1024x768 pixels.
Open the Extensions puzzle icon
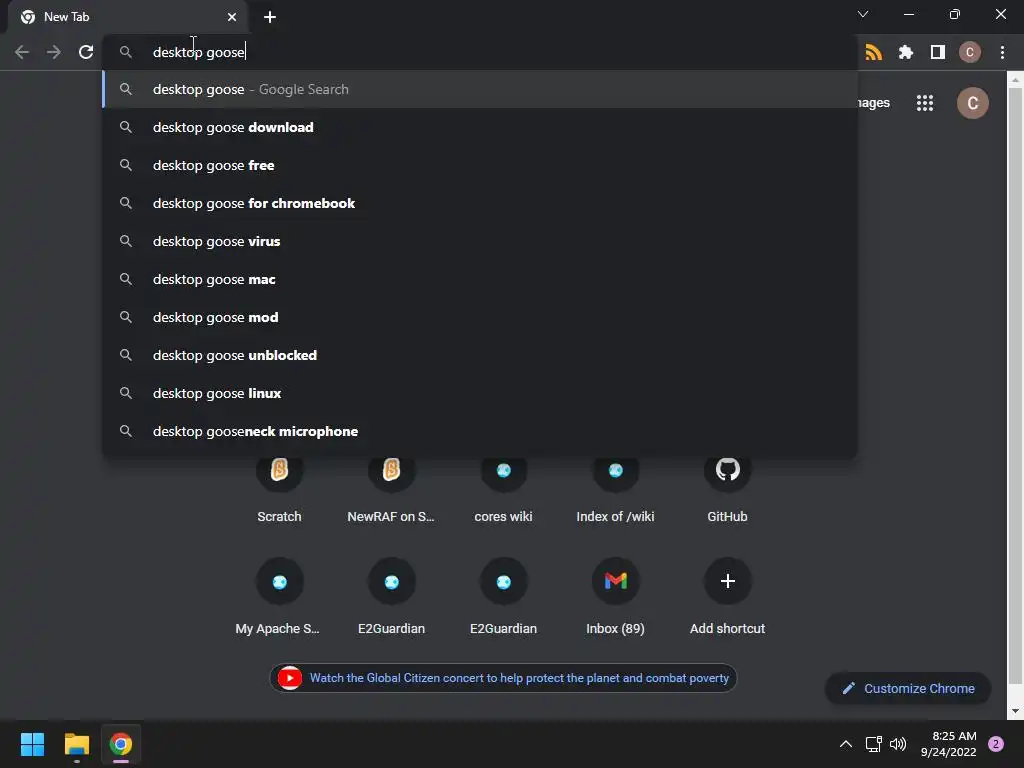(905, 52)
